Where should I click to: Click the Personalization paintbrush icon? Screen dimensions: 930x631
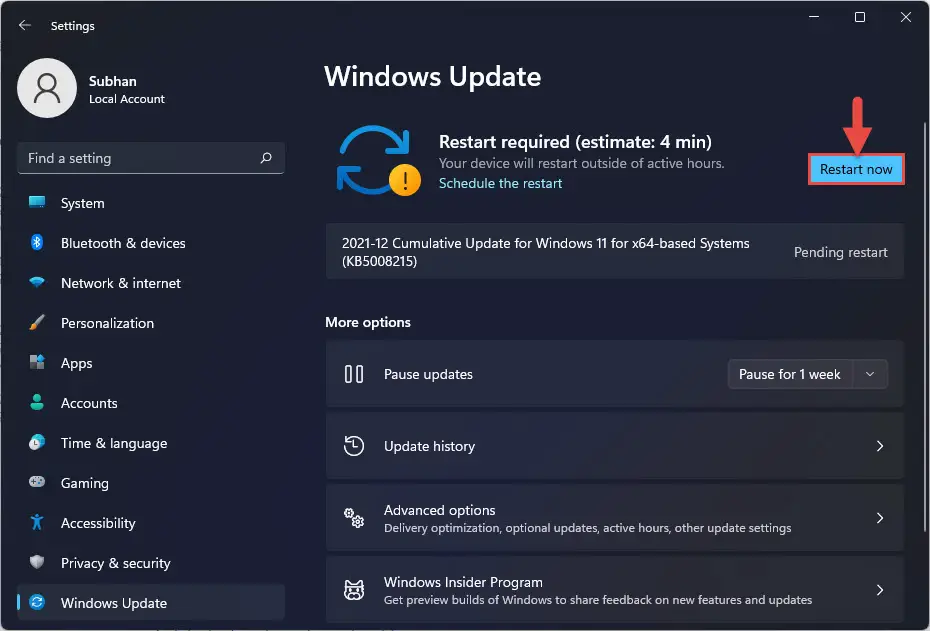click(37, 323)
